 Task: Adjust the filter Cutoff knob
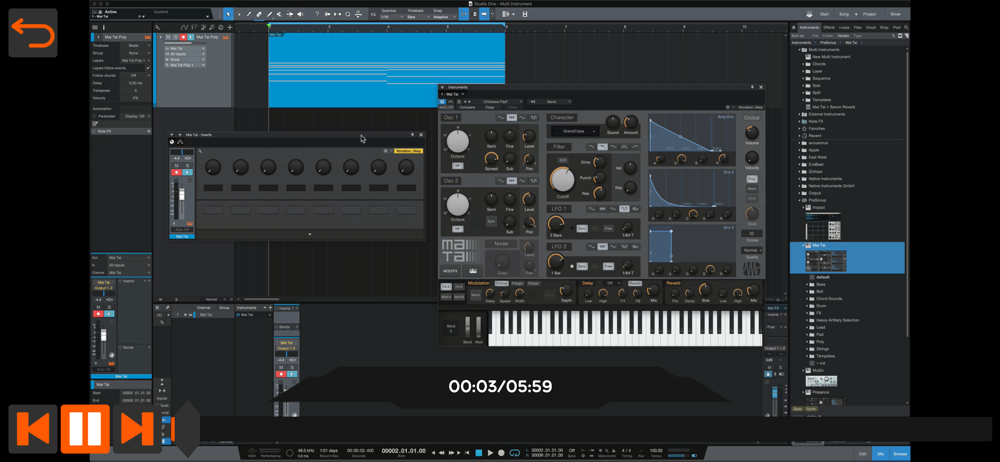click(x=562, y=180)
